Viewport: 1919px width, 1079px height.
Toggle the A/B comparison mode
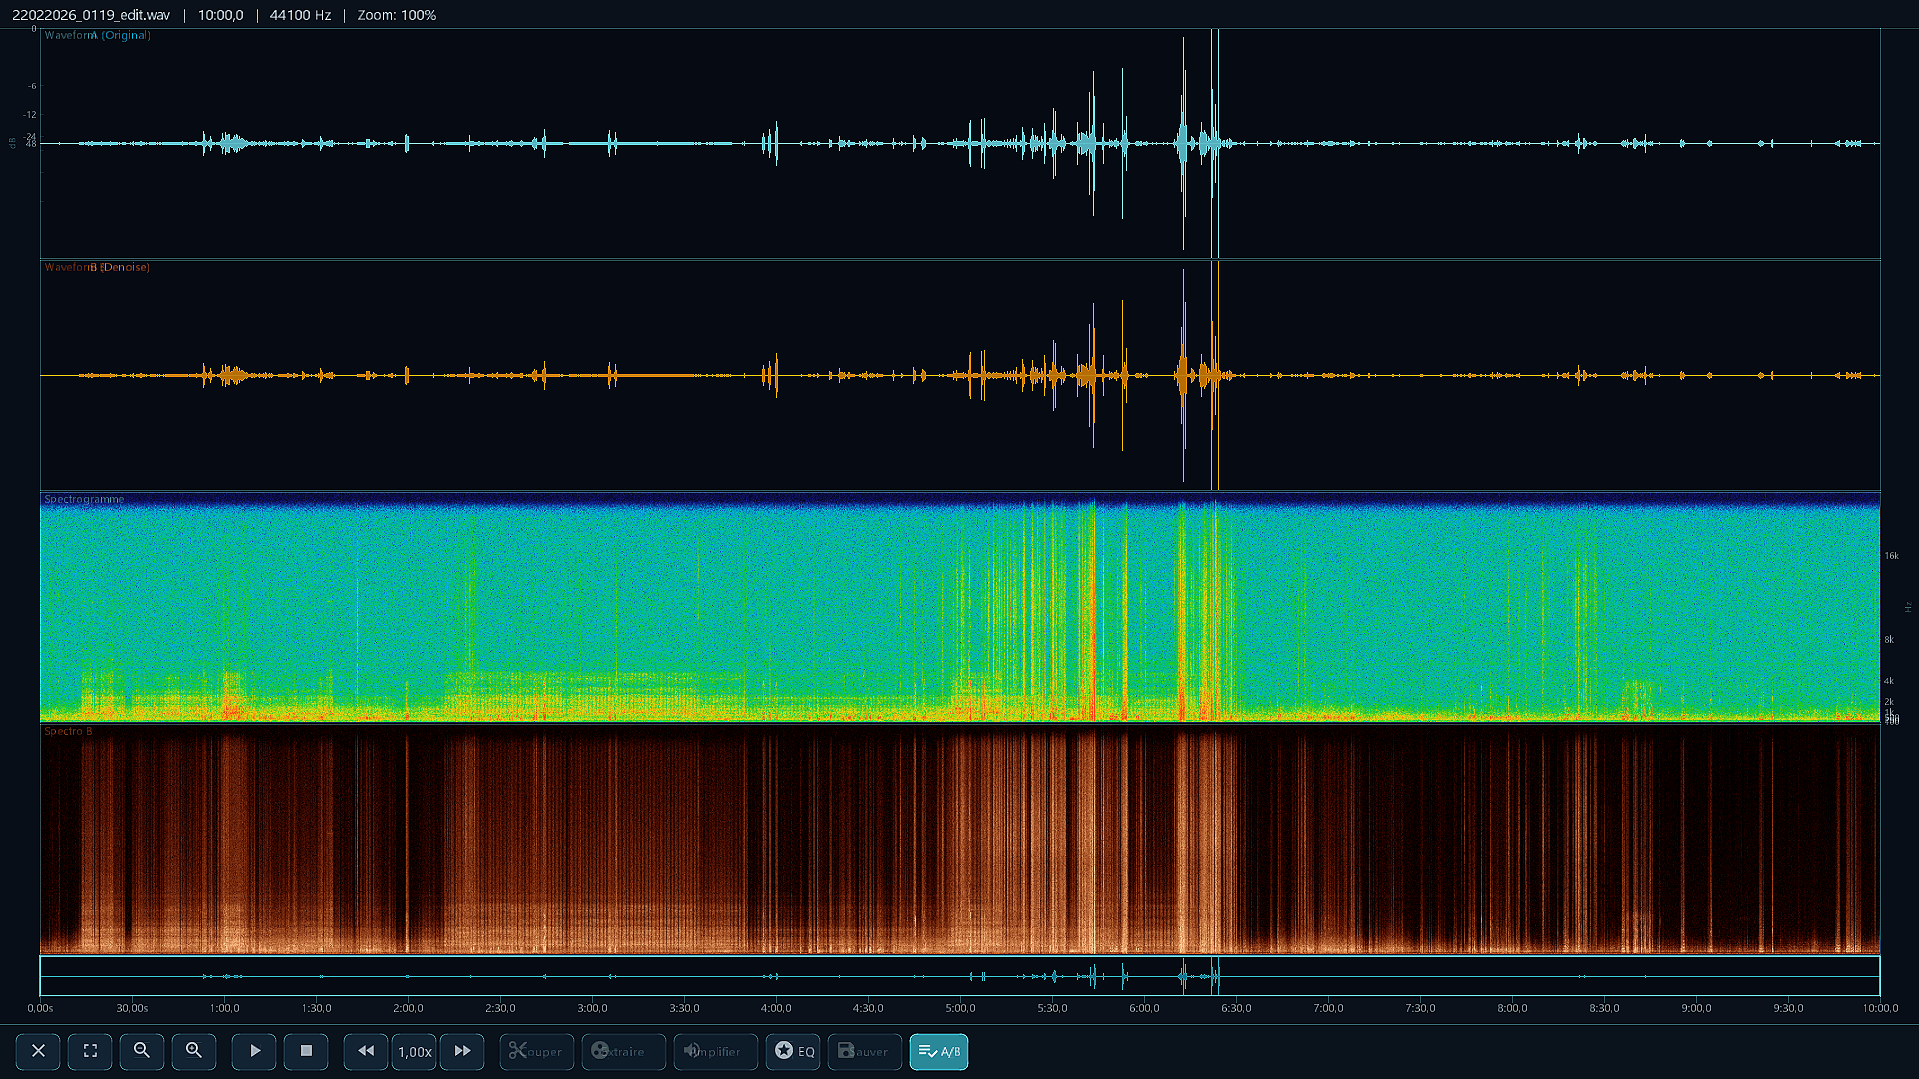(x=938, y=1051)
